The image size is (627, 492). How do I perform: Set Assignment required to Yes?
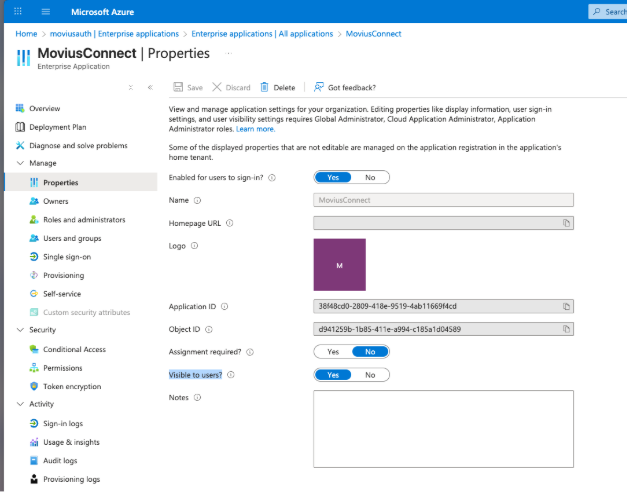[x=333, y=352]
